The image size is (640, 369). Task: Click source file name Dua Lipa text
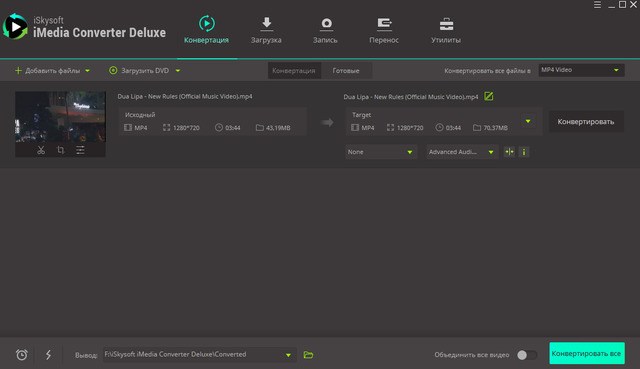(x=185, y=96)
